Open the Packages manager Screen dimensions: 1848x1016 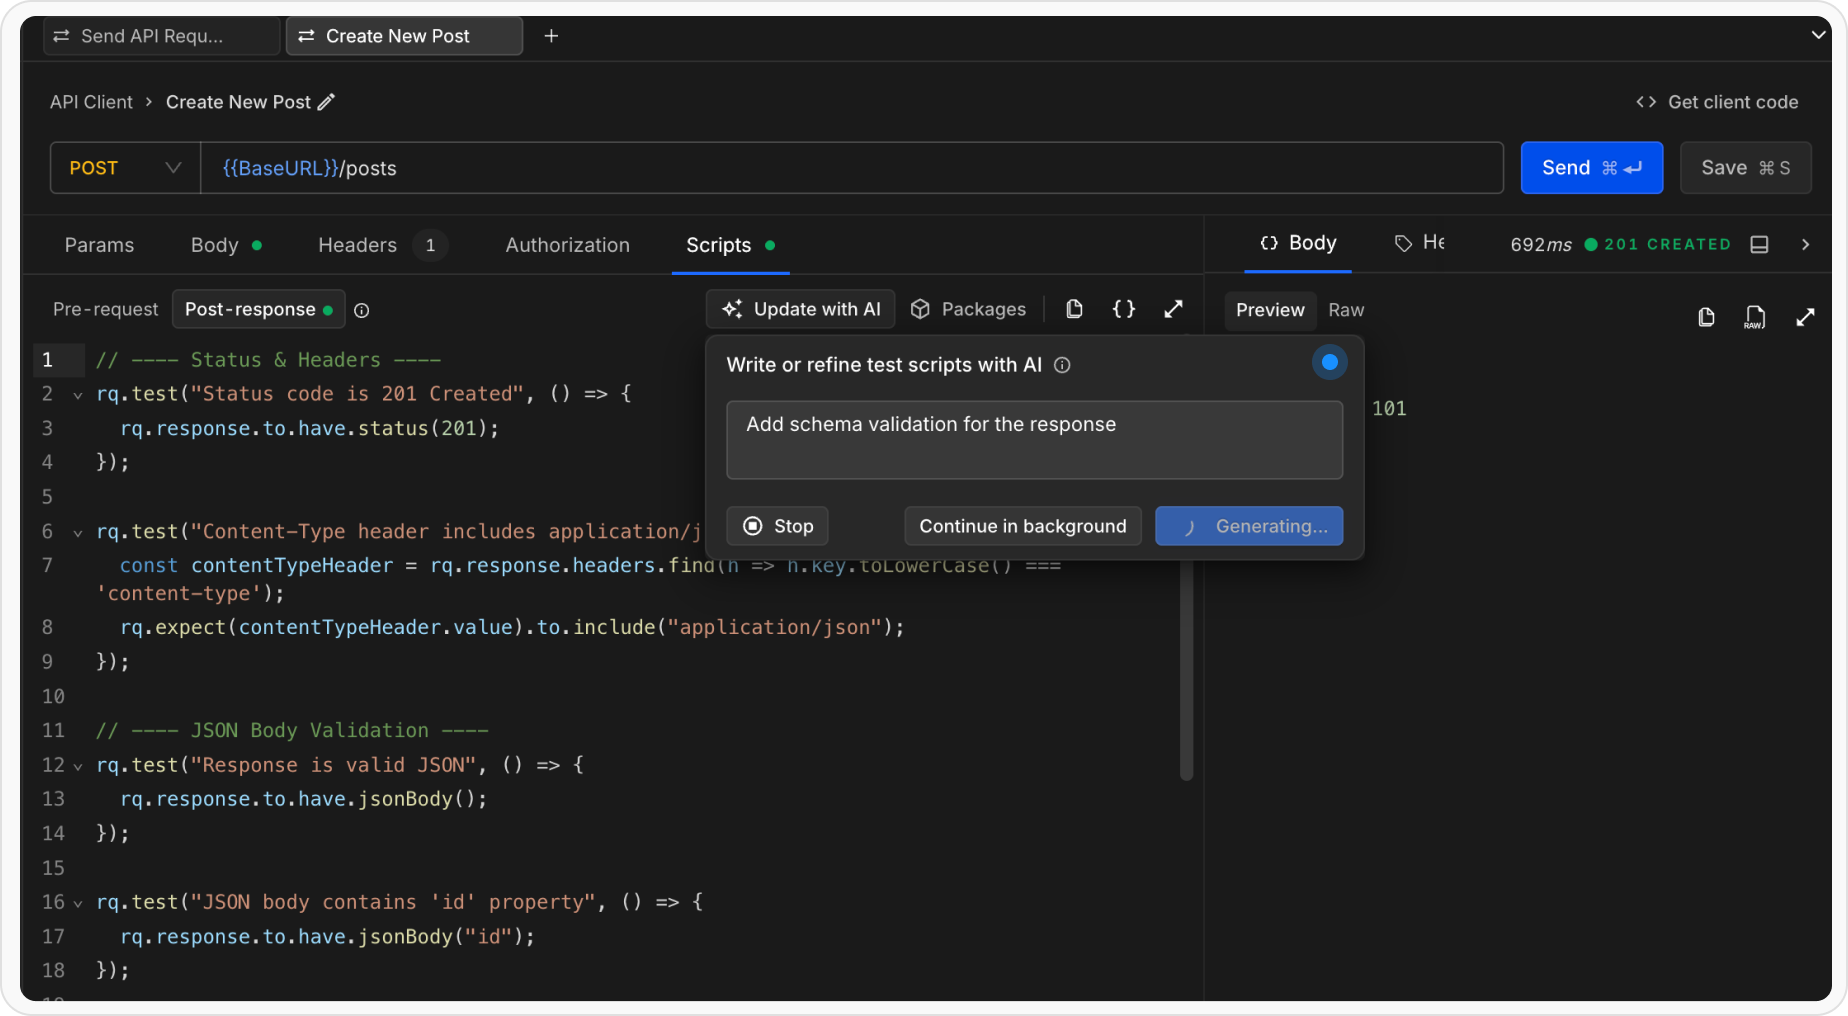tap(968, 309)
